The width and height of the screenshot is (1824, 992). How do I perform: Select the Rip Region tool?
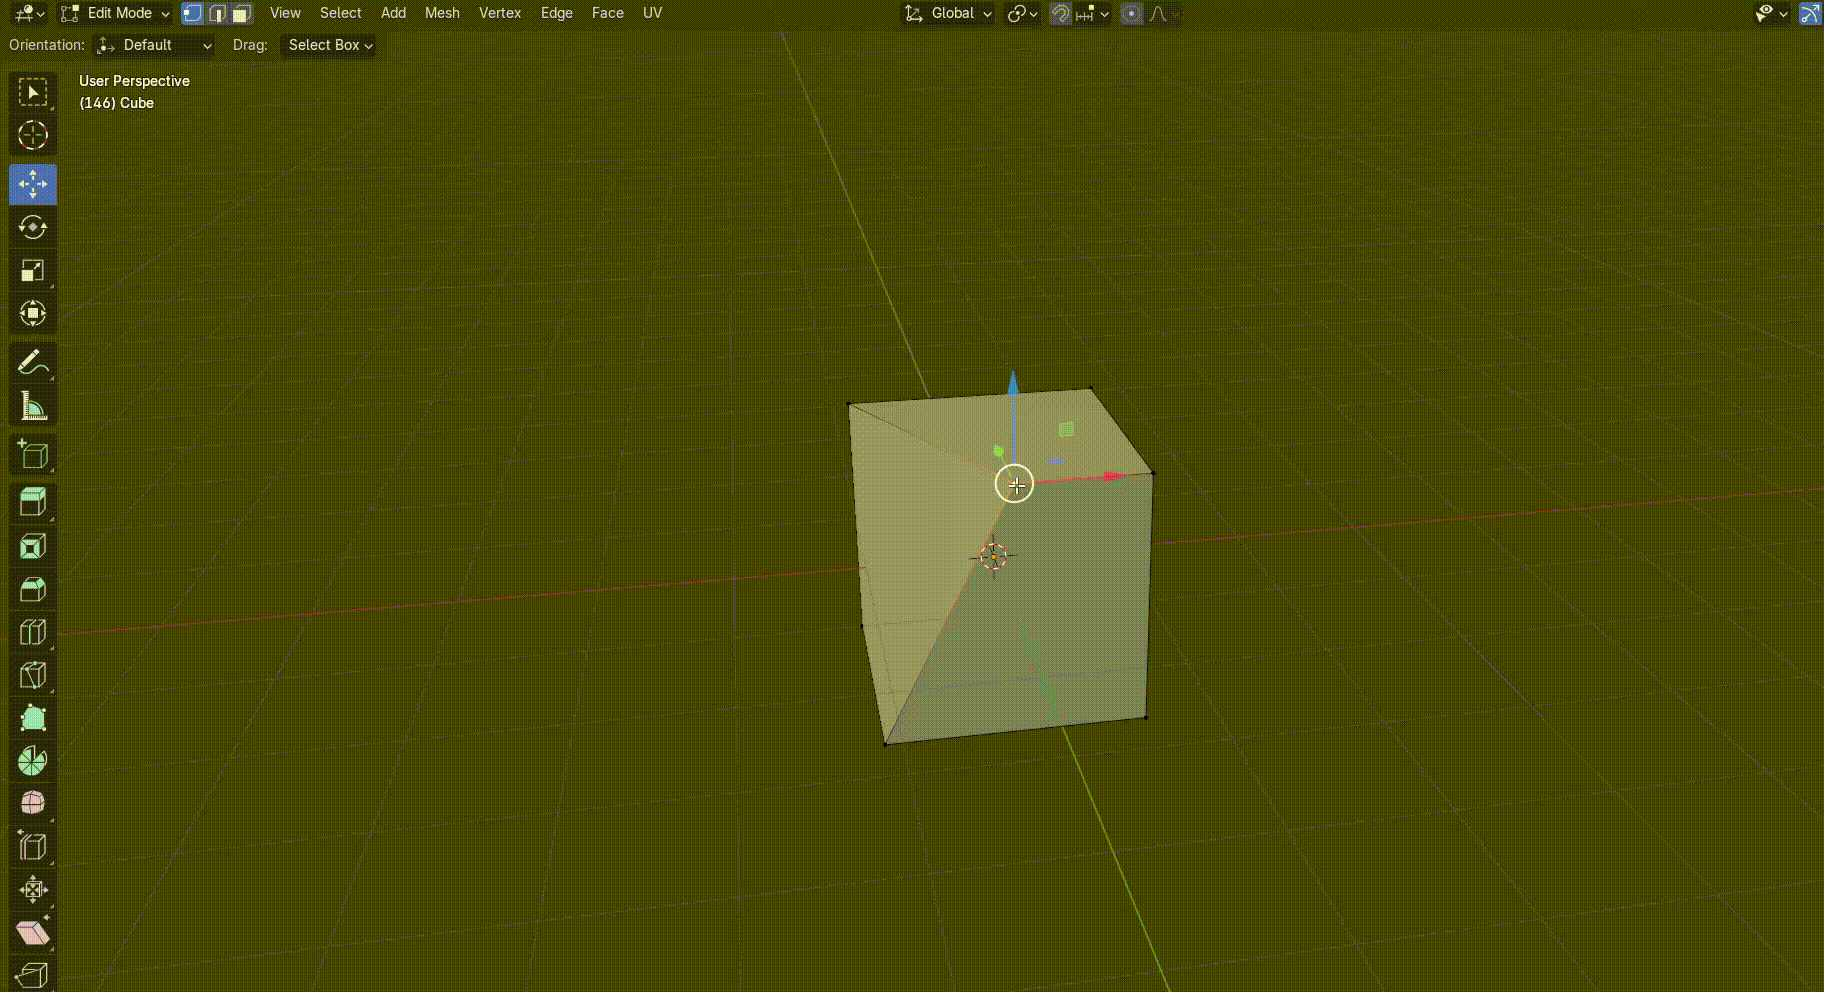pos(33,974)
